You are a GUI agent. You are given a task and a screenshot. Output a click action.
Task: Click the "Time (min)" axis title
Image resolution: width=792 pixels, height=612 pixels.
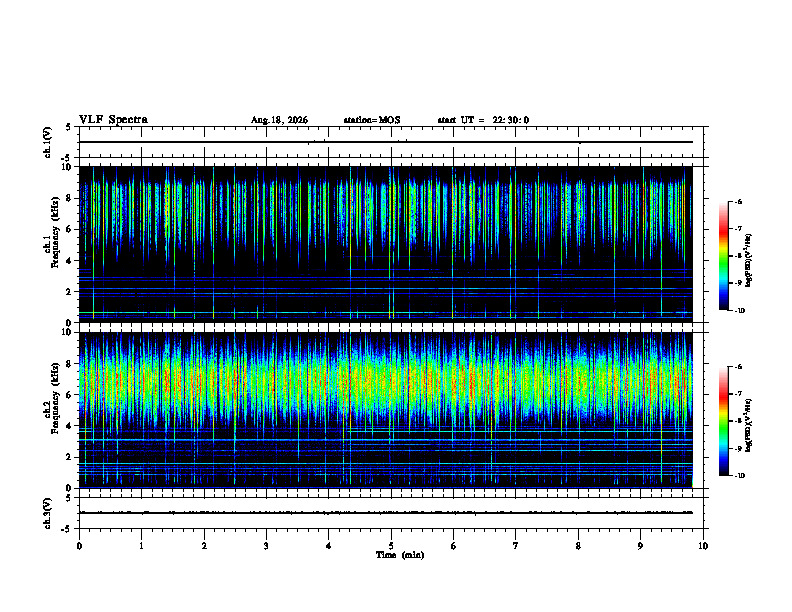(x=400, y=555)
